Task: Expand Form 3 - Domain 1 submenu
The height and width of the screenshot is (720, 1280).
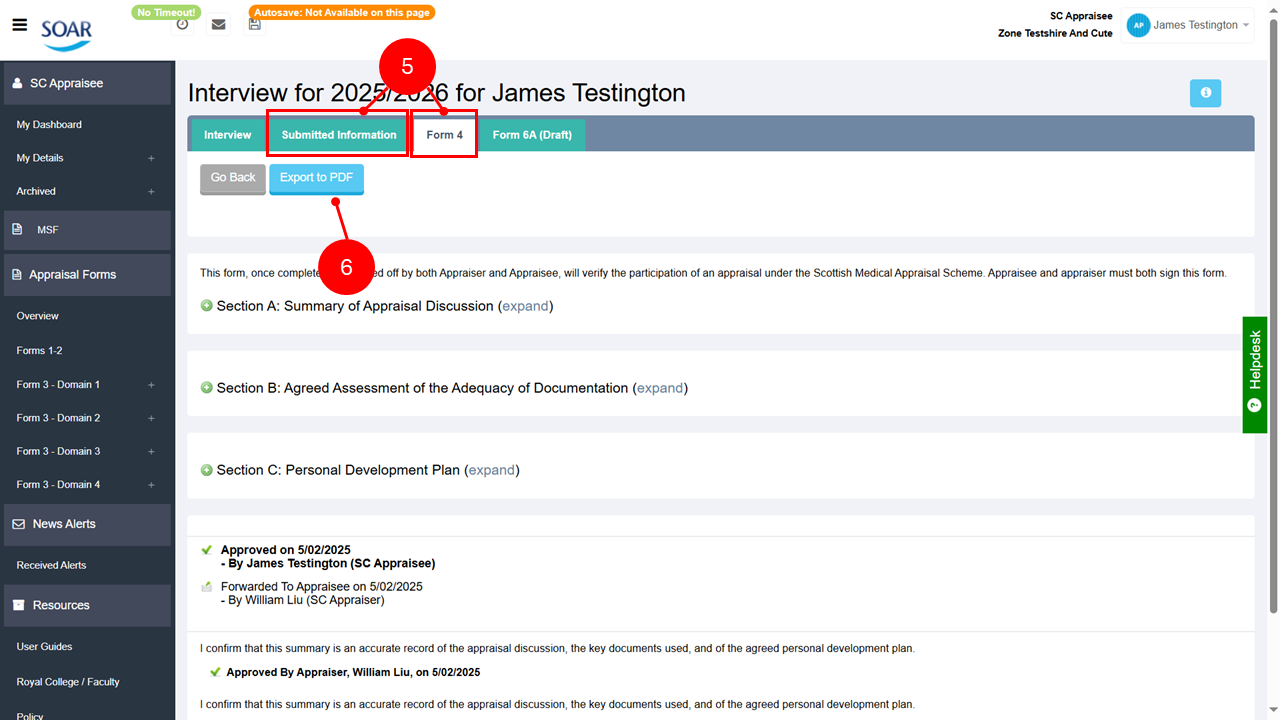Action: 151,385
